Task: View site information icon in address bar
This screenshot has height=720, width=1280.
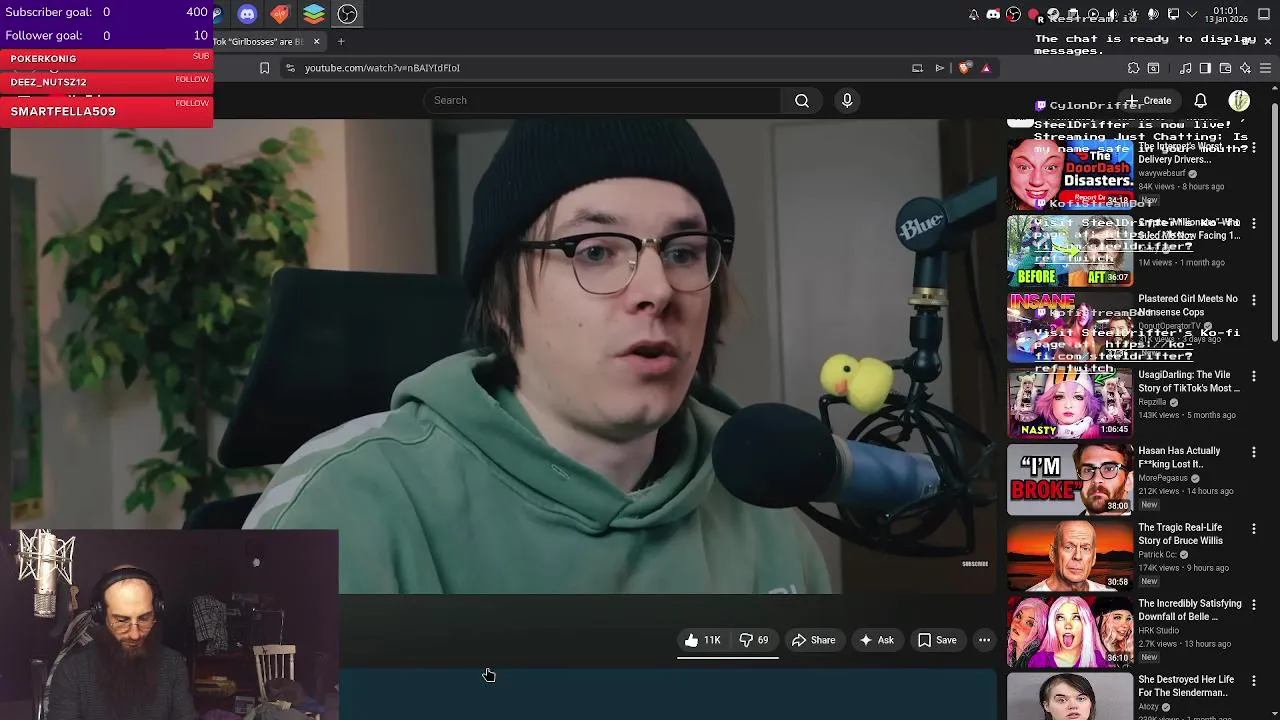Action: point(290,68)
